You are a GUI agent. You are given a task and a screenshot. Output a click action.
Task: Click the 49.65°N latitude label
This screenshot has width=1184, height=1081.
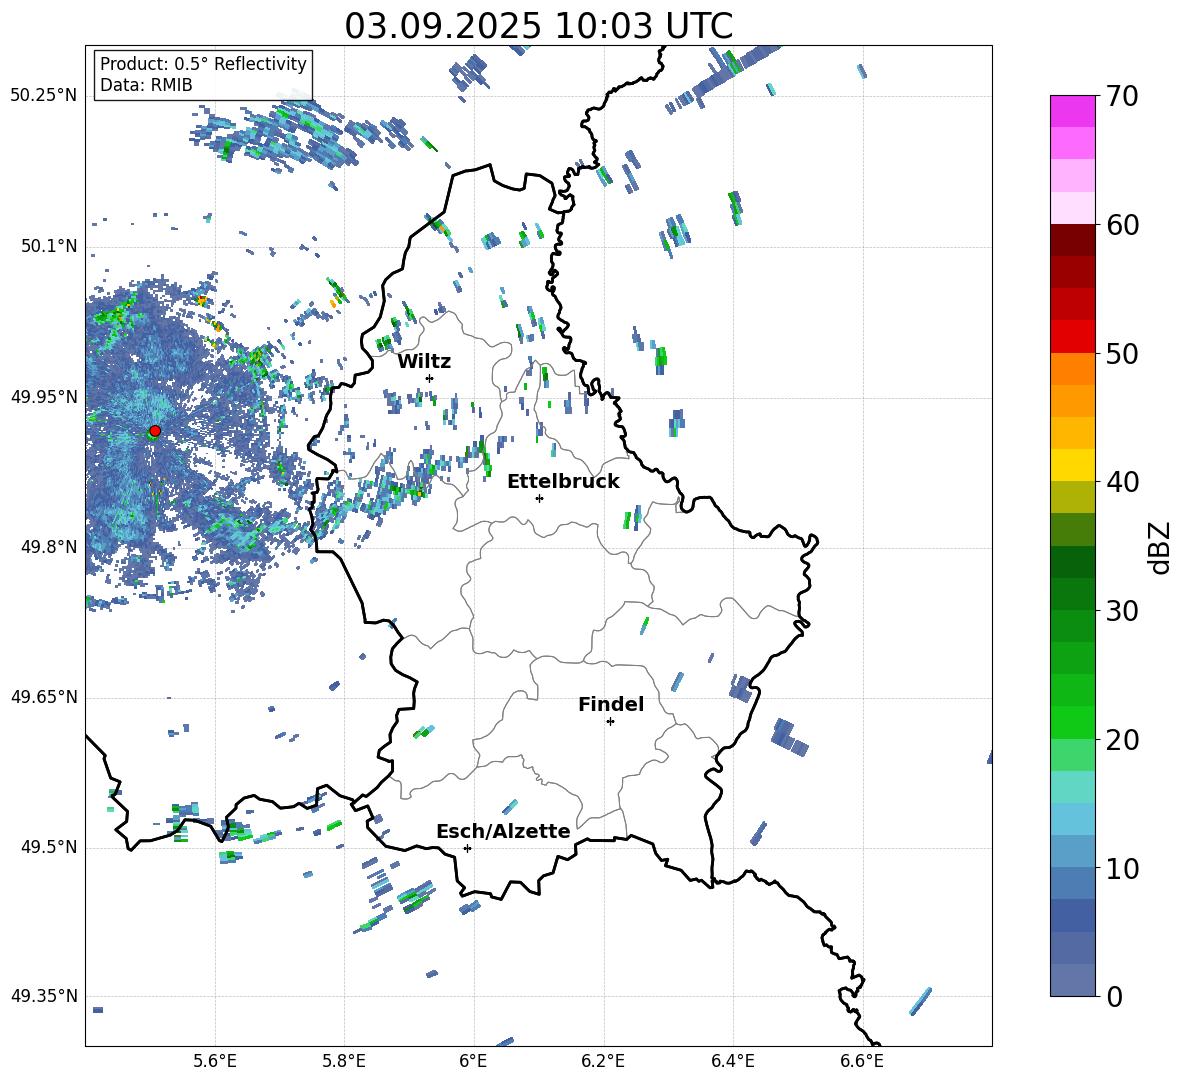tap(44, 696)
